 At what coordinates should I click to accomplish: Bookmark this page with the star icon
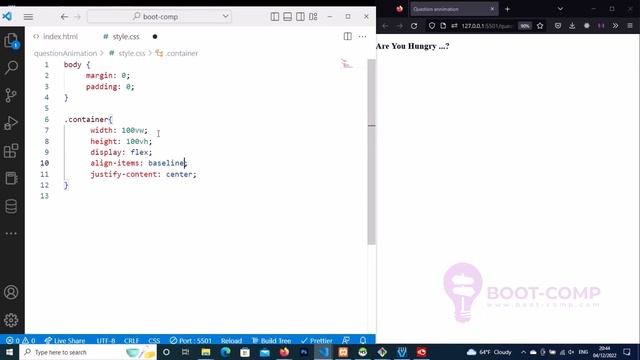tap(540, 26)
